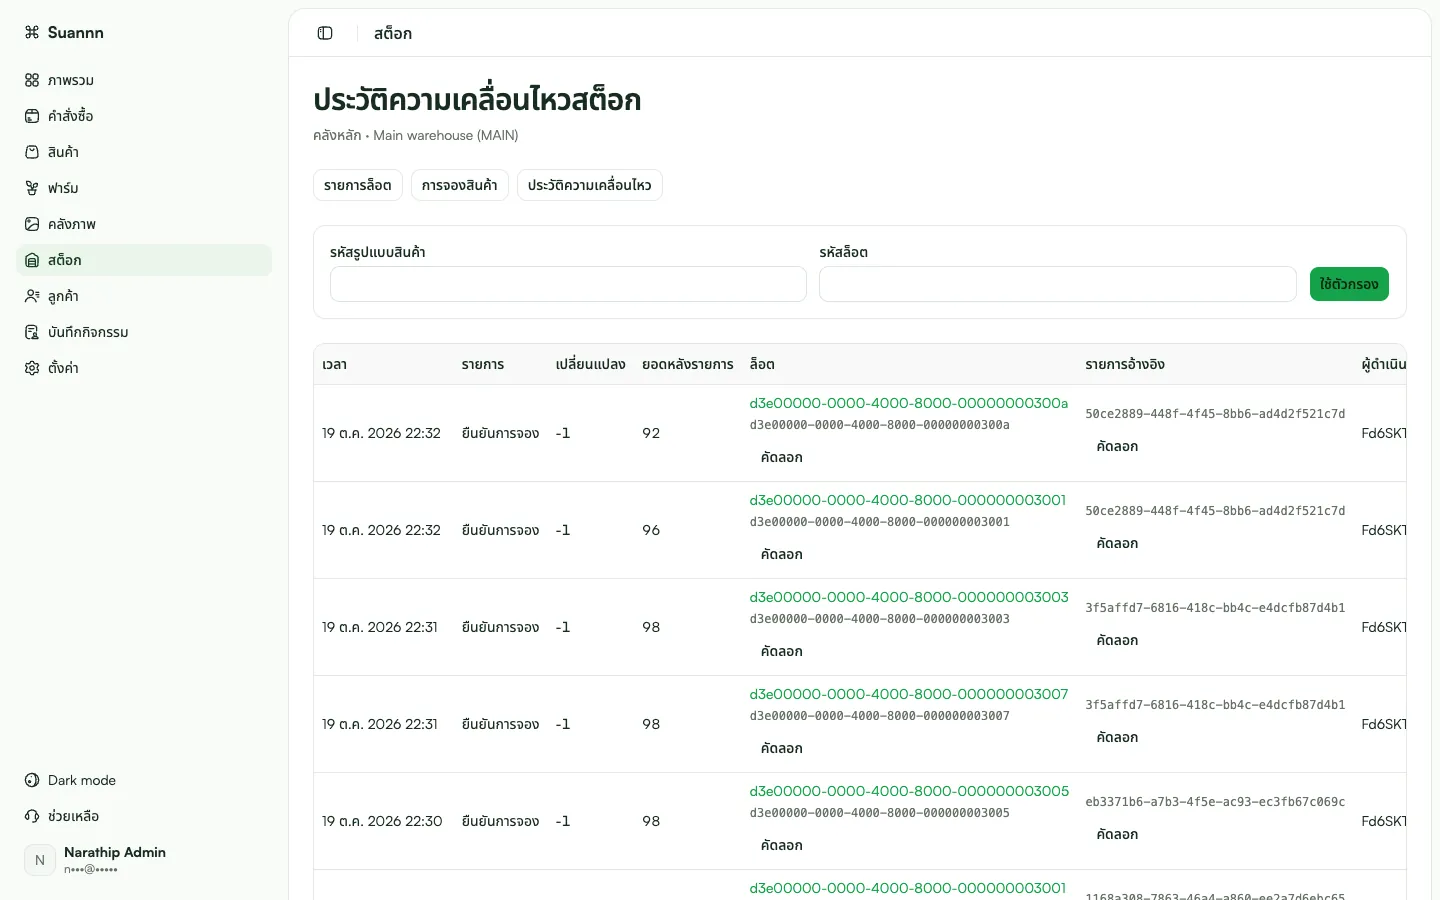Open the การจองสินค้า tab
The height and width of the screenshot is (900, 1440).
click(460, 185)
